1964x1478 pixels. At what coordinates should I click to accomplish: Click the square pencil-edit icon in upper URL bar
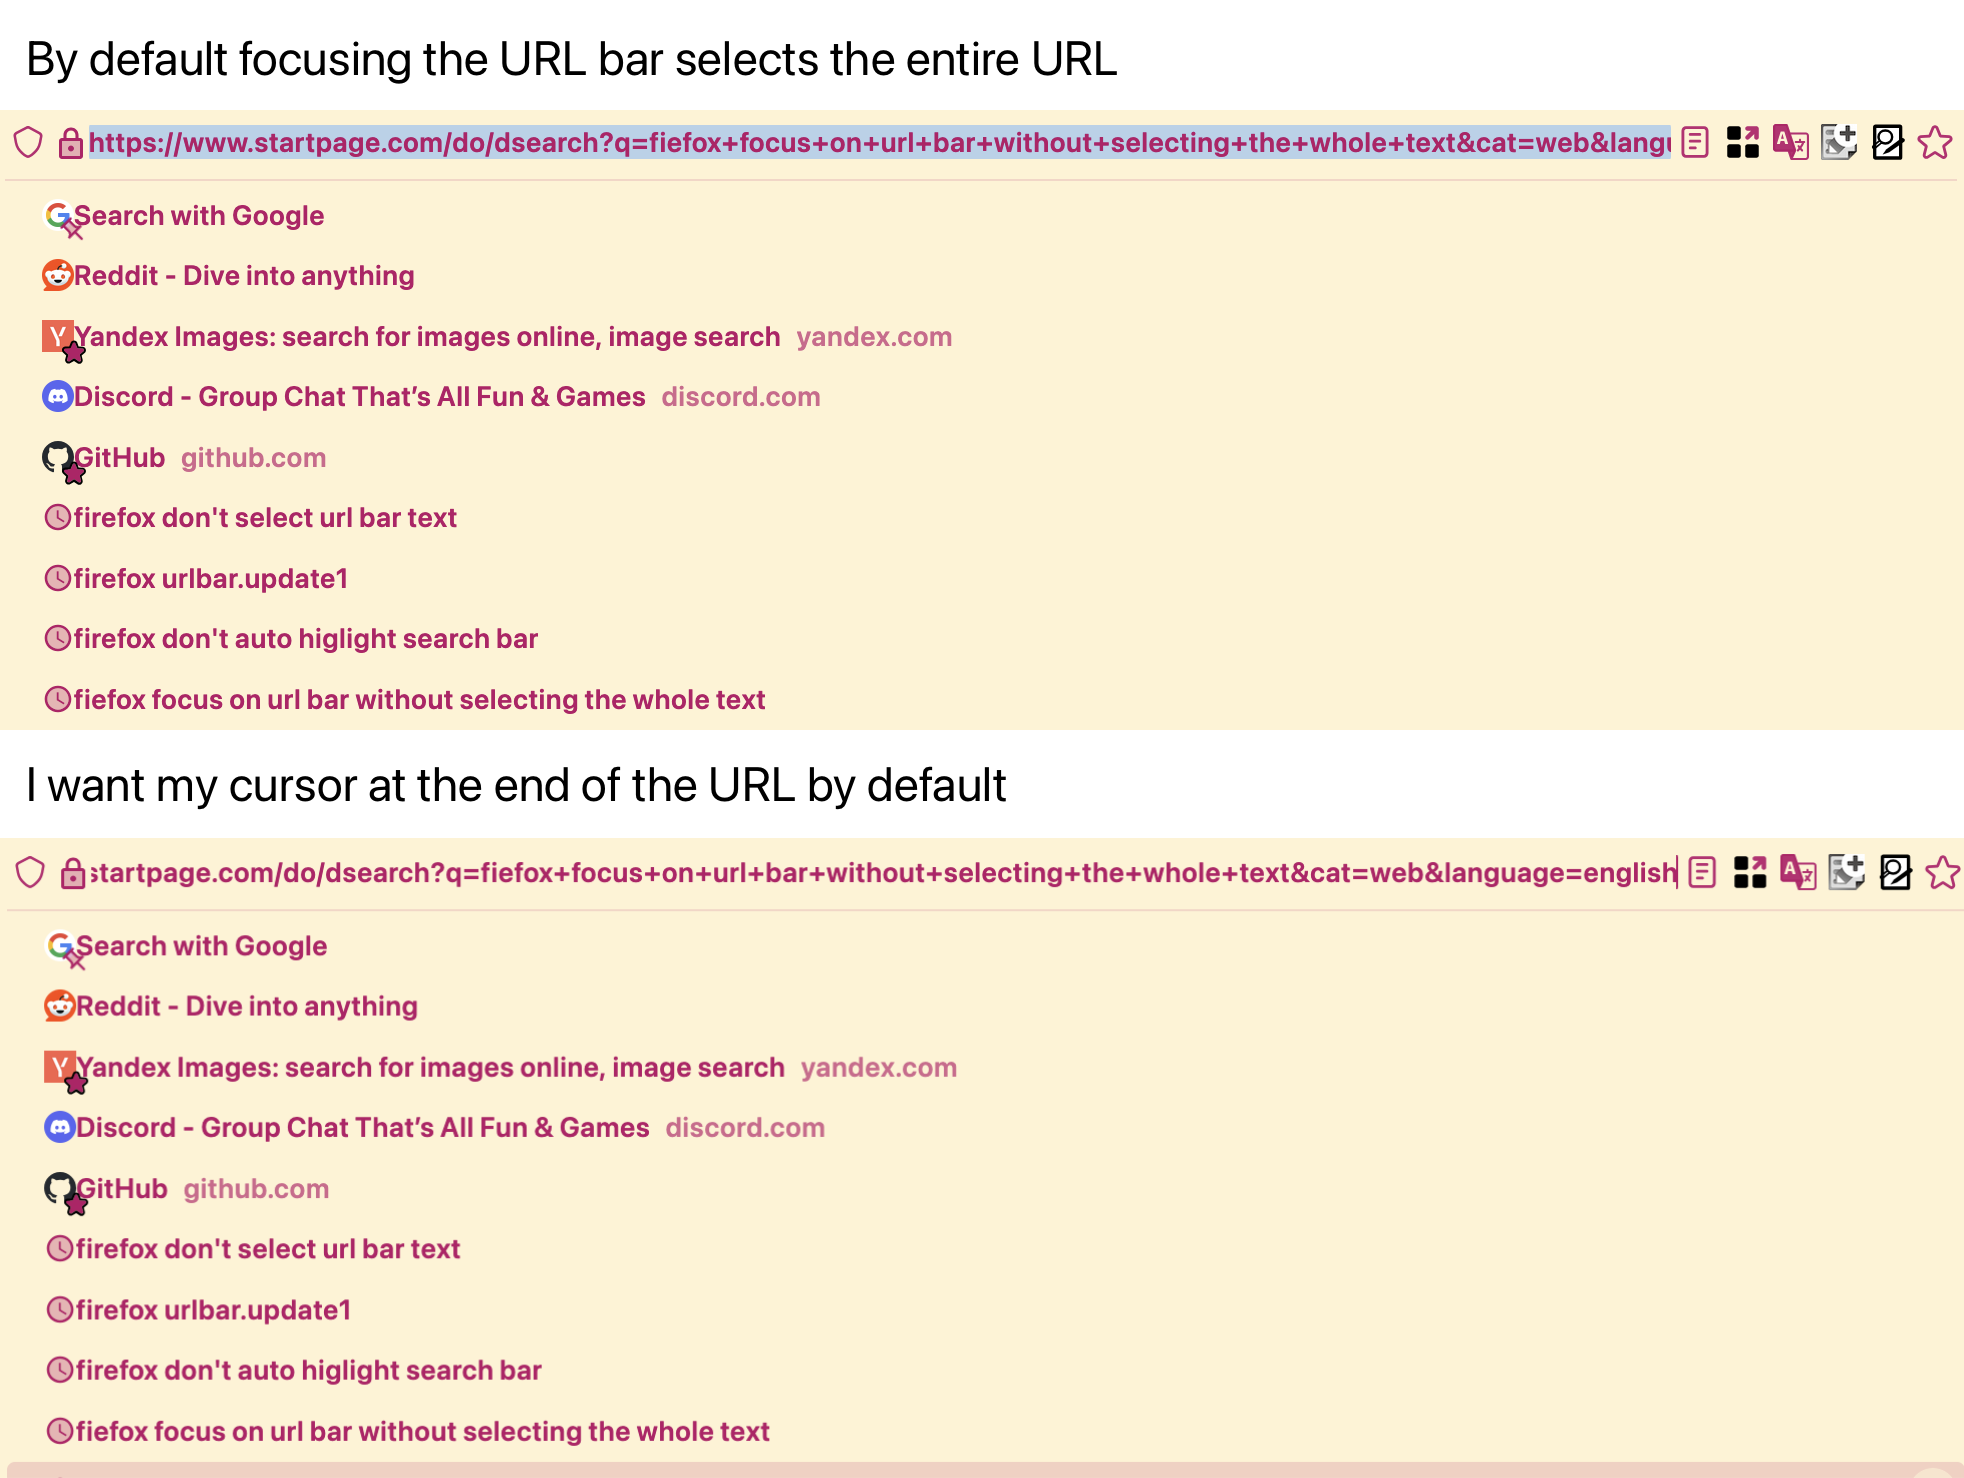1887,143
